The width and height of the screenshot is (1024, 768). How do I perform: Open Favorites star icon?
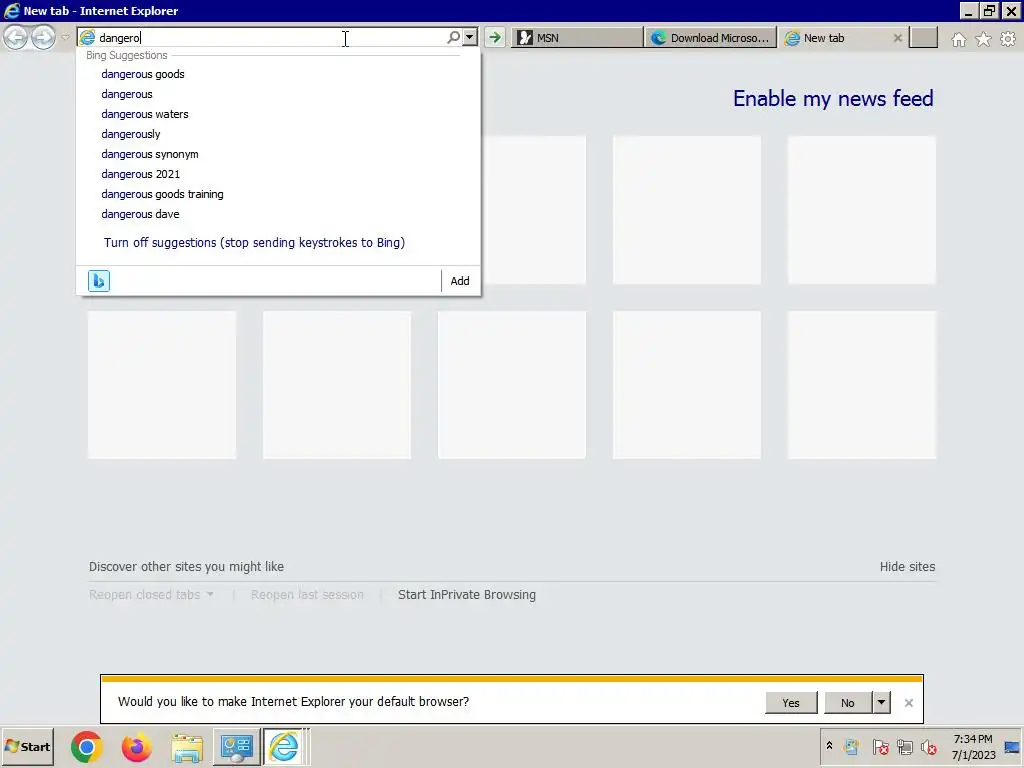(x=983, y=39)
